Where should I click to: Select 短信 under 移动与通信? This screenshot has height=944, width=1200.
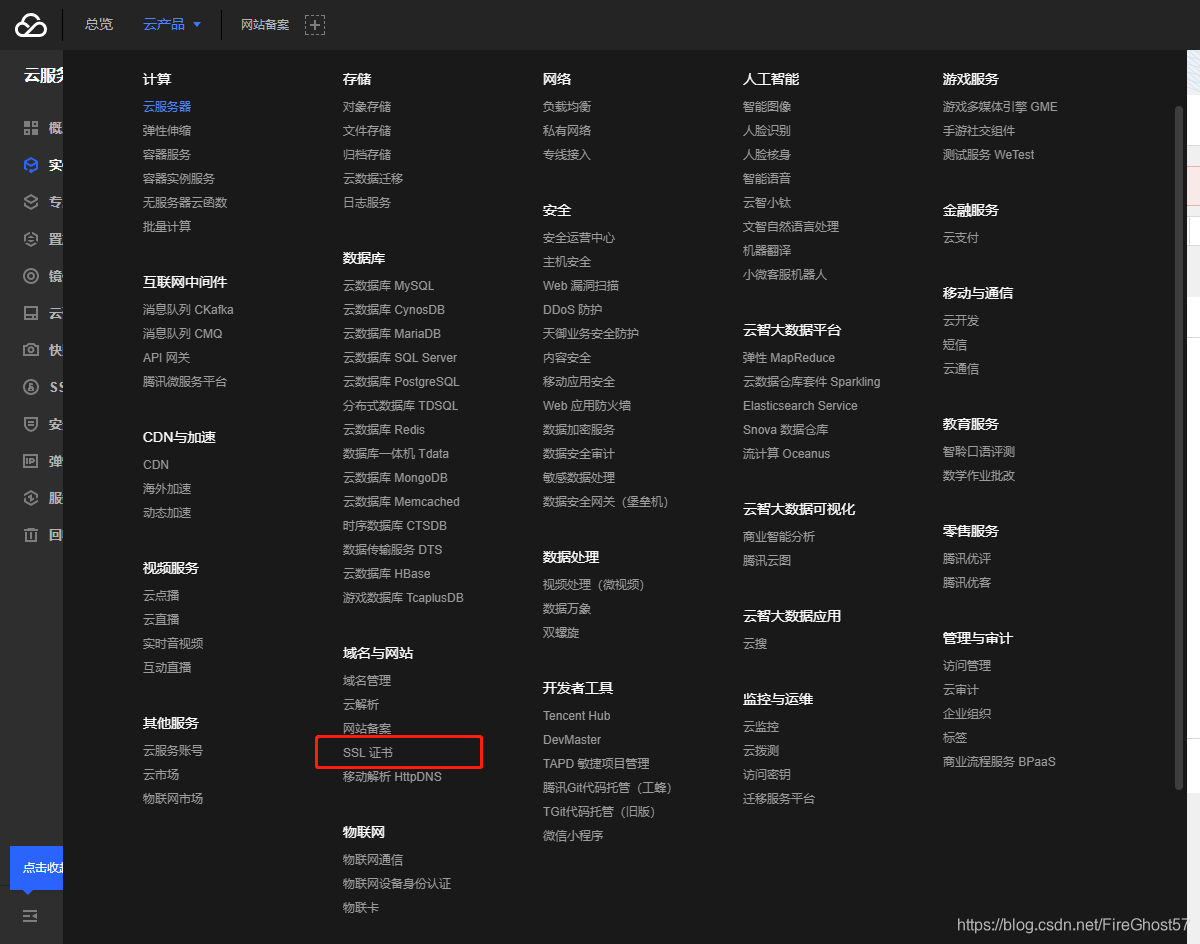coord(955,344)
